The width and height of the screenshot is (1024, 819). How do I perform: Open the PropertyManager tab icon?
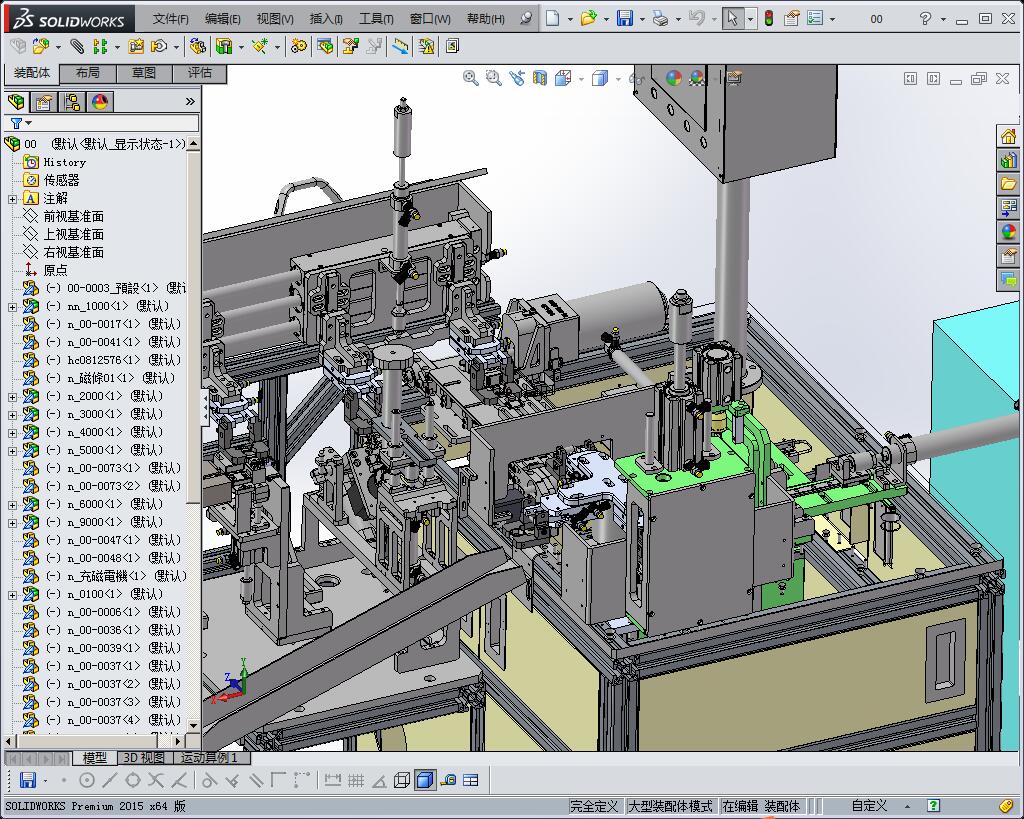44,102
